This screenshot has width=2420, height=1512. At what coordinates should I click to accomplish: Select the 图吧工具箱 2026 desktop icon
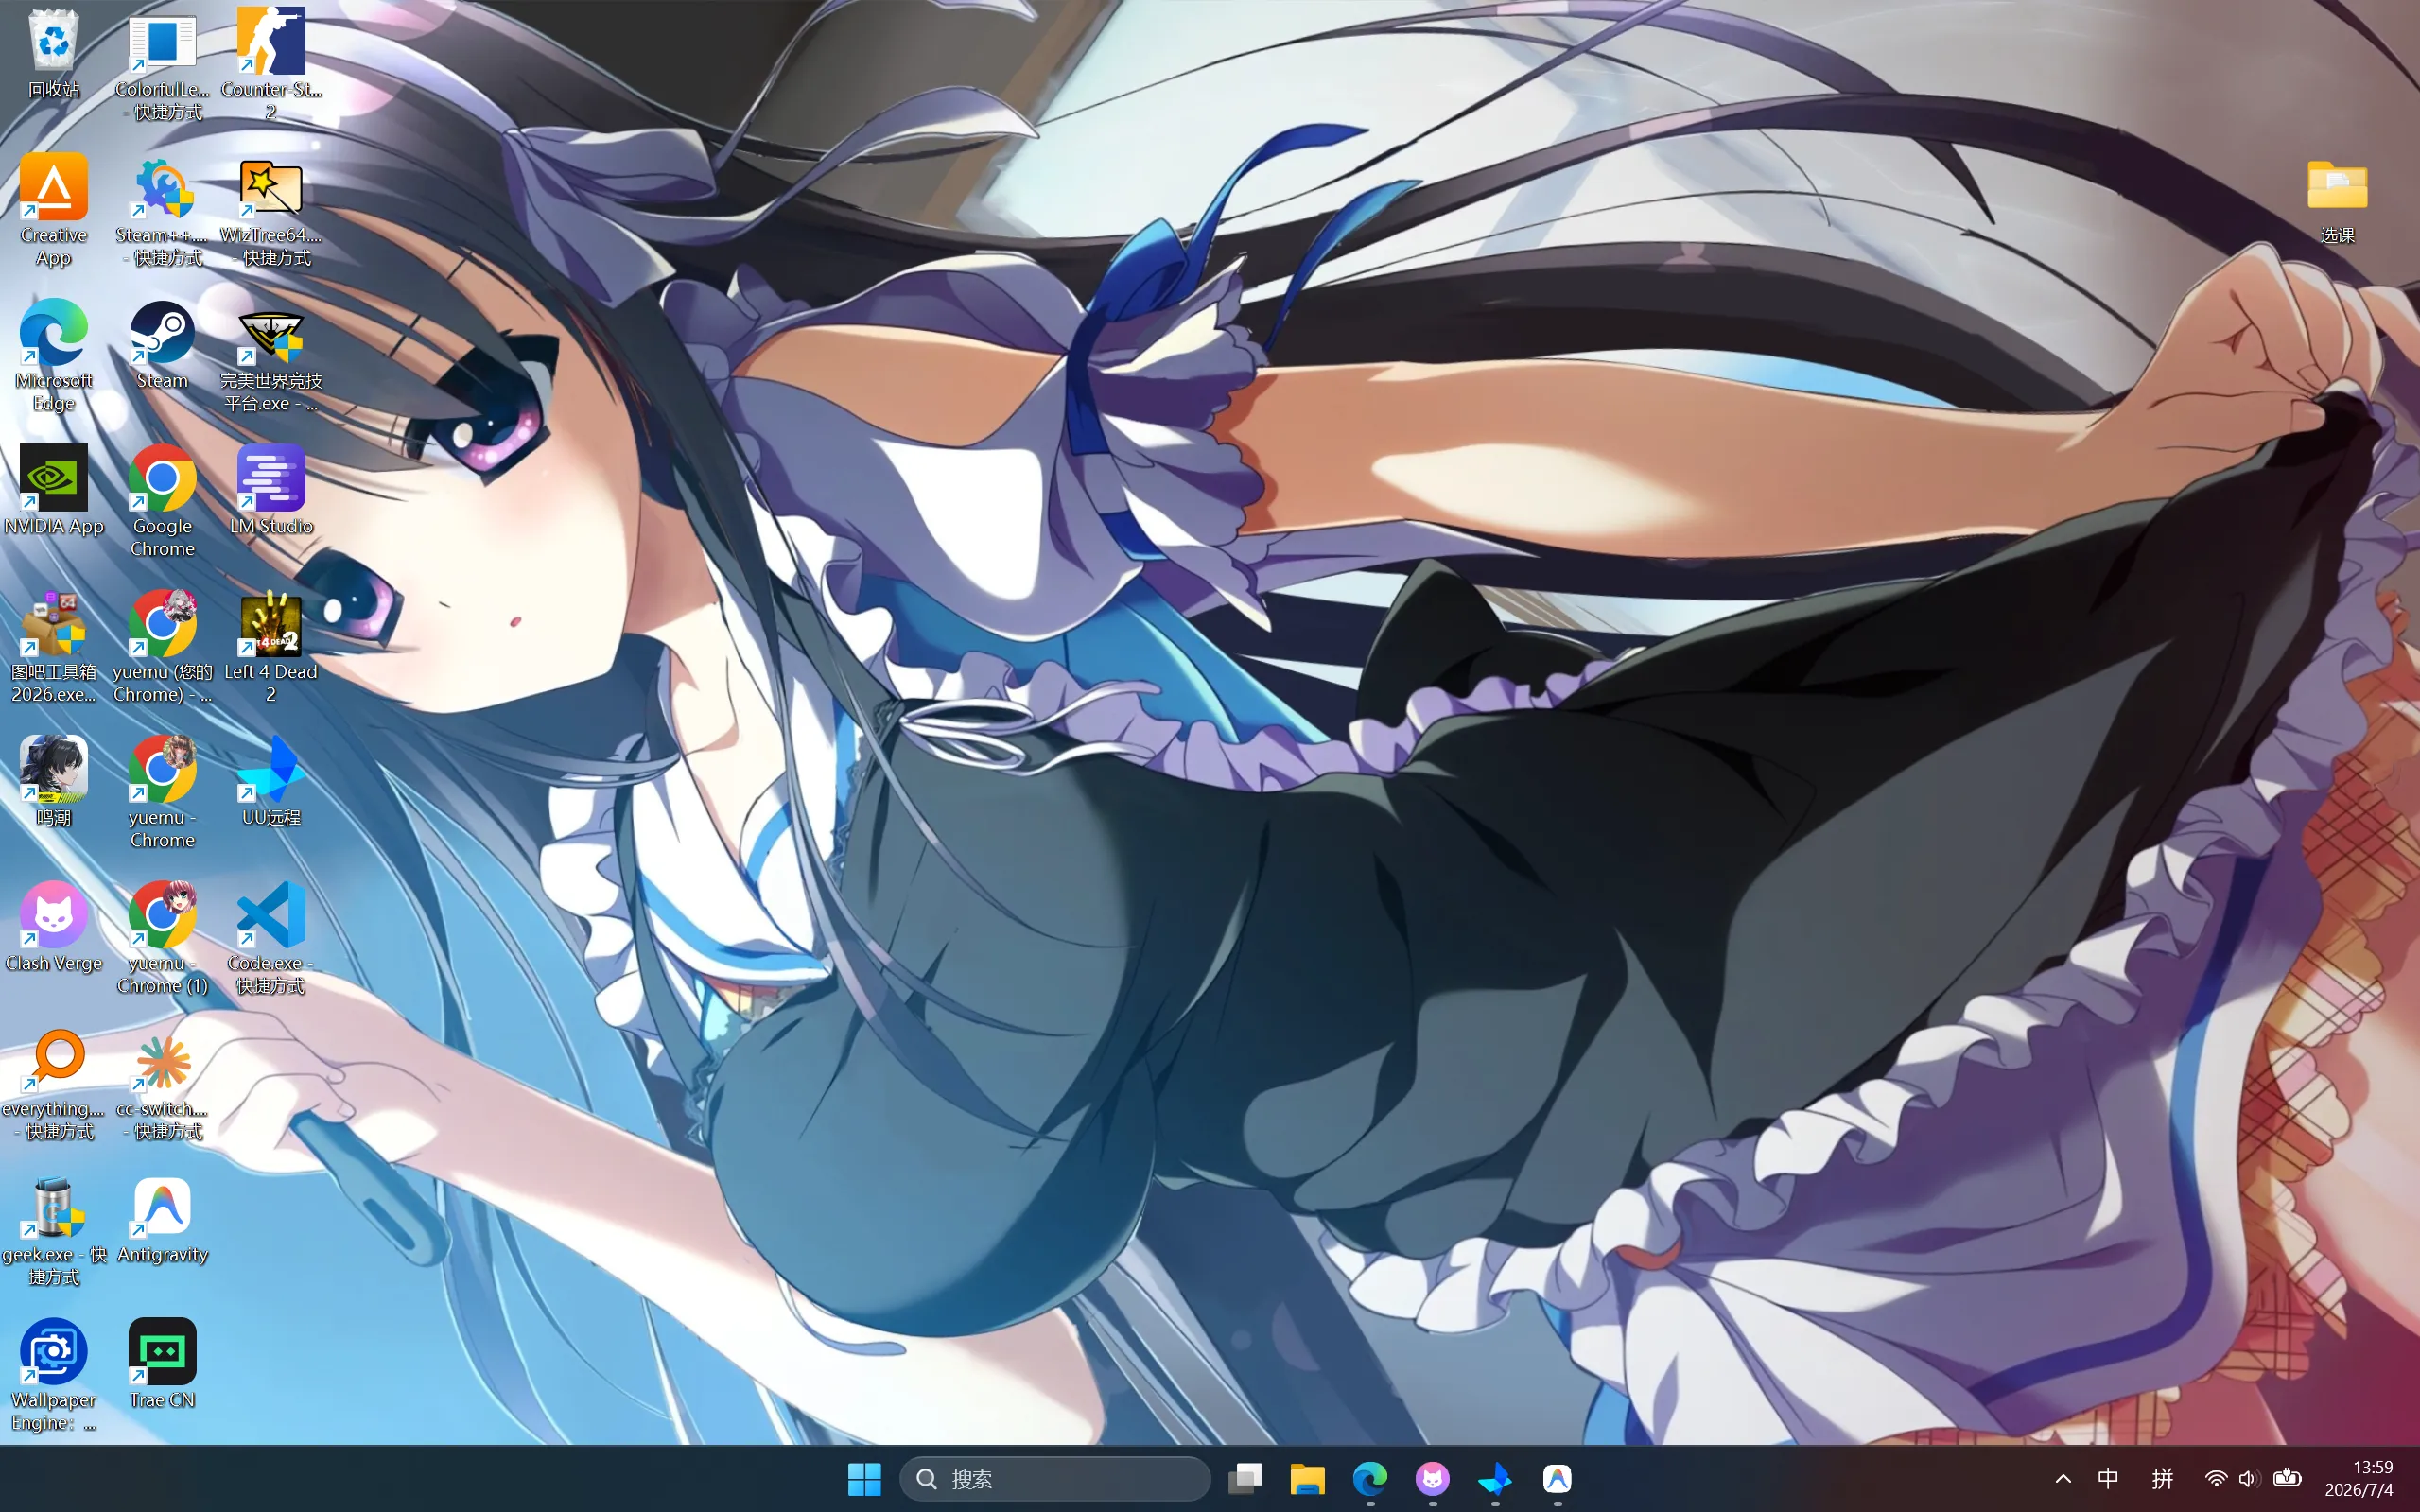(x=53, y=647)
